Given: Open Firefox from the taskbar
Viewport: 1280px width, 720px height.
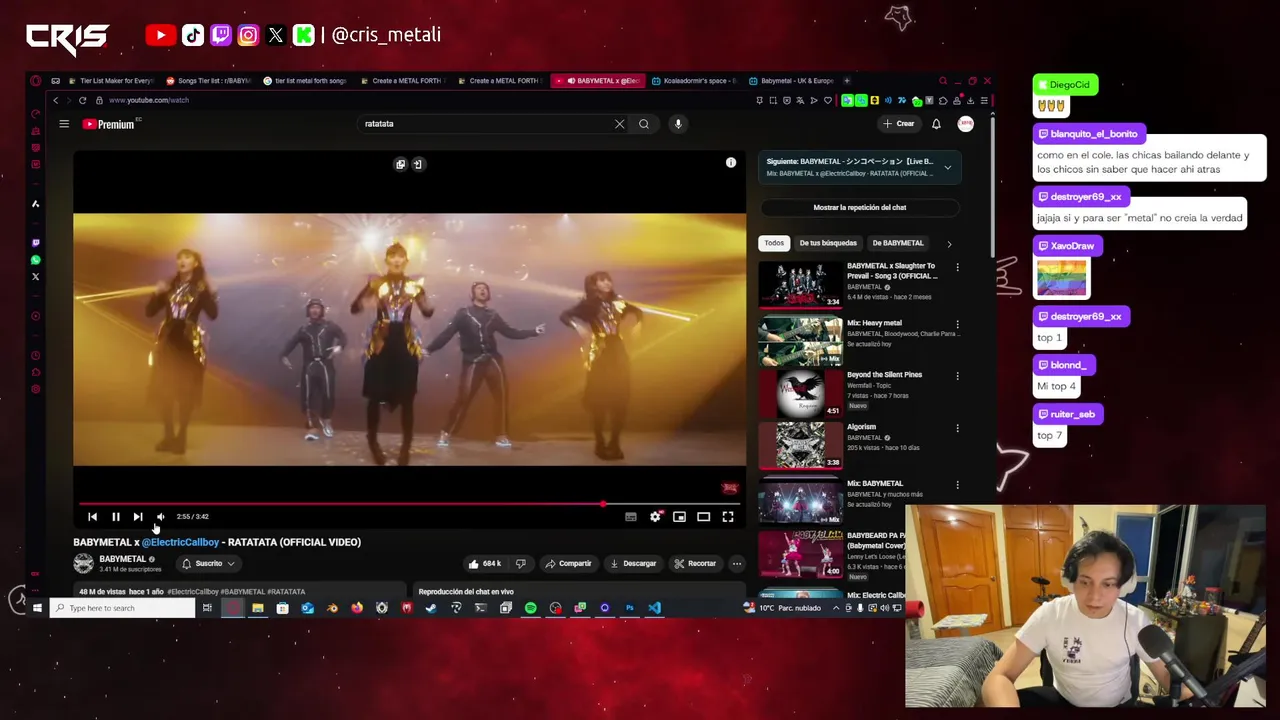Looking at the screenshot, I should coord(357,608).
